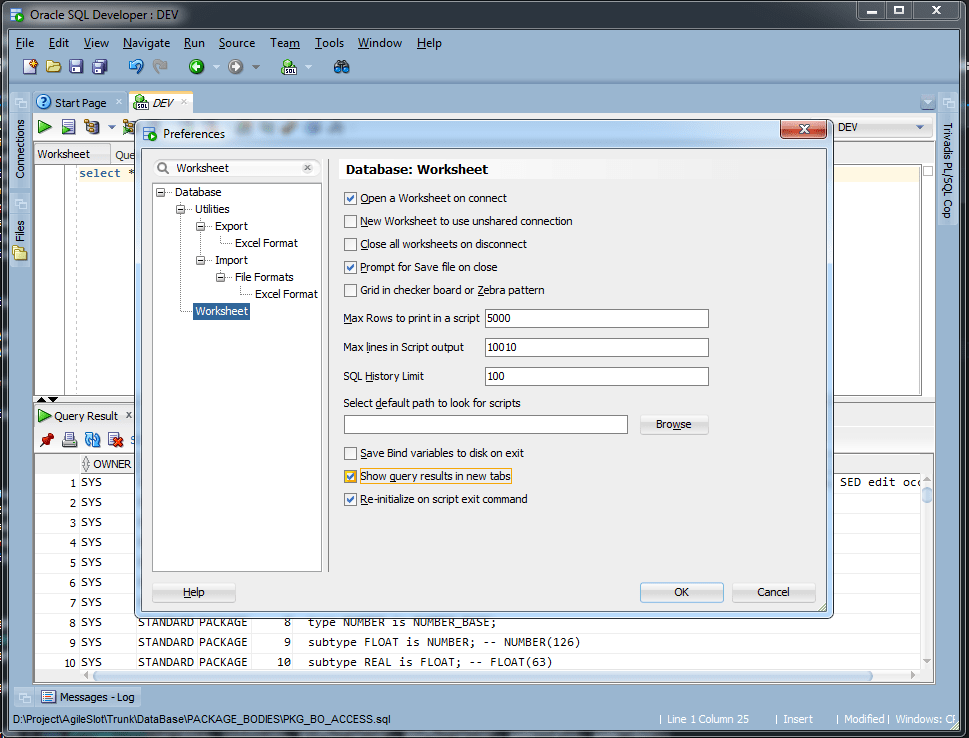Enable New Worksheet to use unshared connection

tap(351, 221)
